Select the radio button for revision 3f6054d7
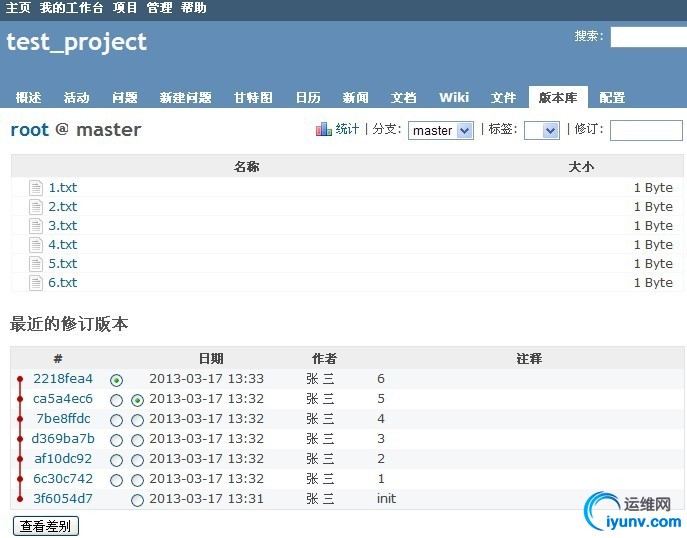 pos(138,500)
